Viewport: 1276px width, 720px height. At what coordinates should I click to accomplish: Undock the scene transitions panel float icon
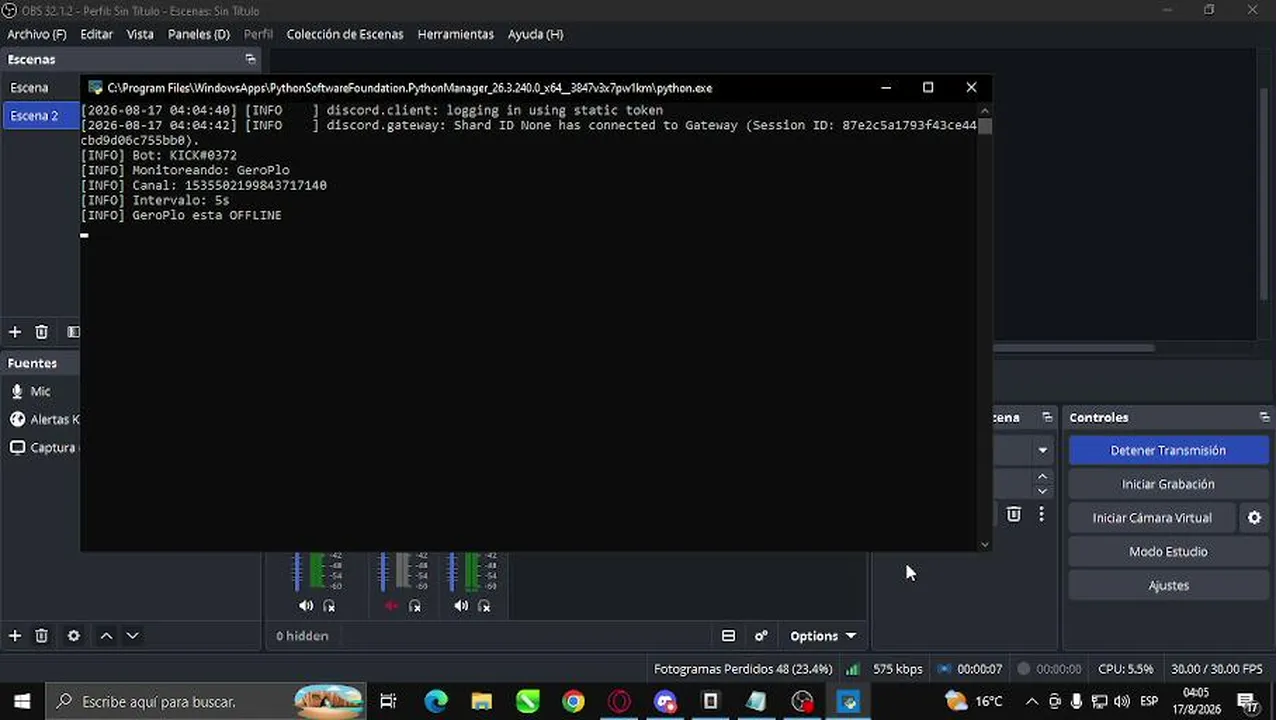(1047, 417)
